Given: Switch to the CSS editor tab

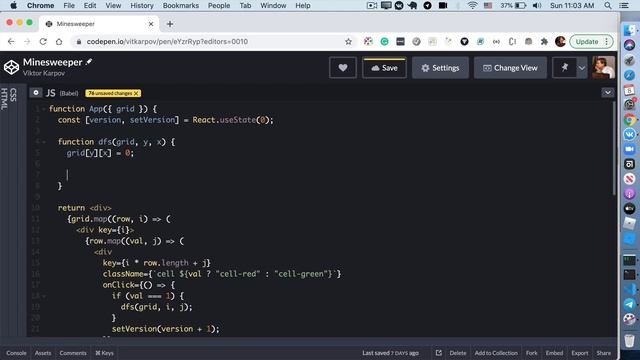Looking at the screenshot, I should tap(13, 94).
